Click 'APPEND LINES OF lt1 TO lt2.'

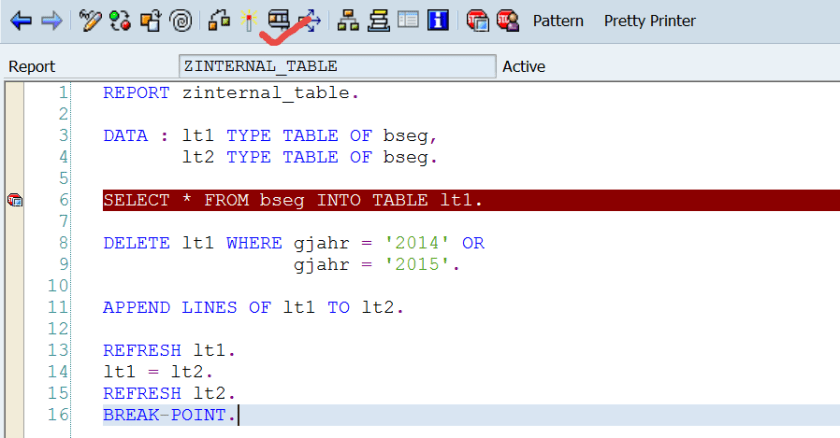253,308
